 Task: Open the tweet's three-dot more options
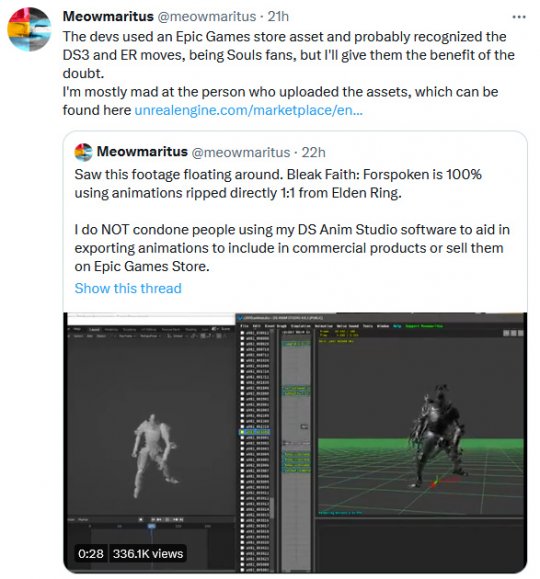(519, 17)
